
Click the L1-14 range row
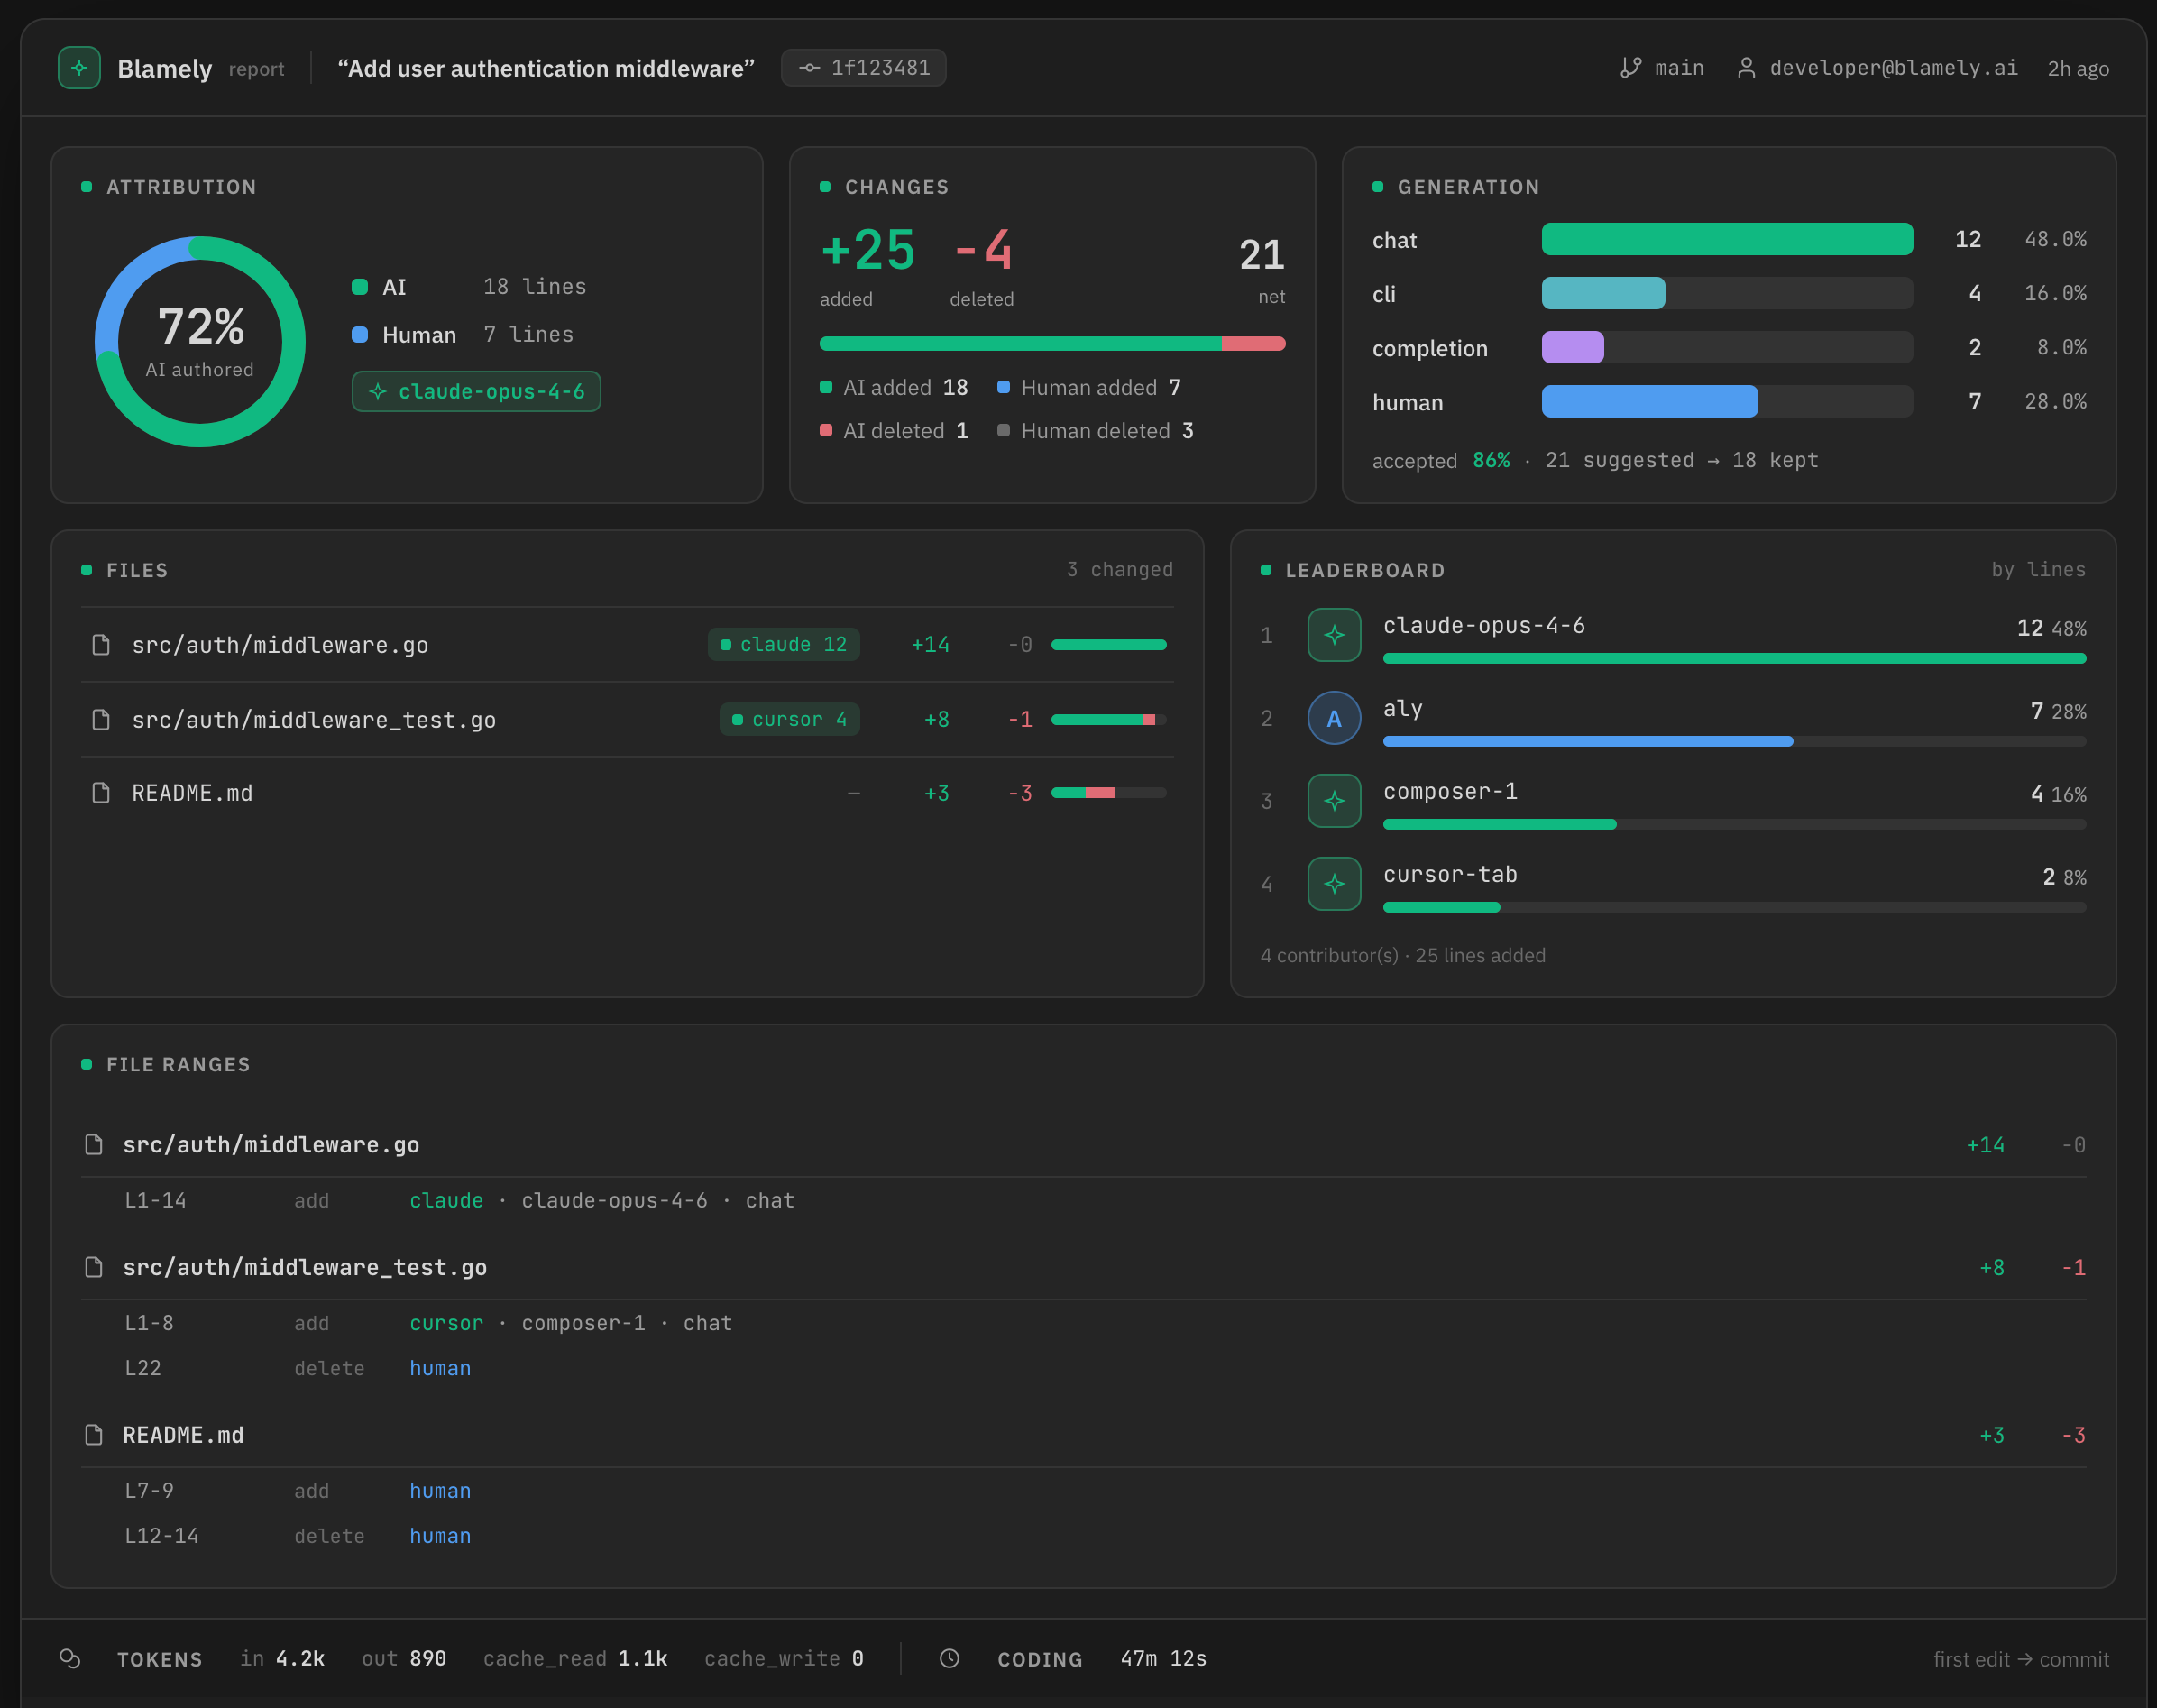click(1084, 1201)
